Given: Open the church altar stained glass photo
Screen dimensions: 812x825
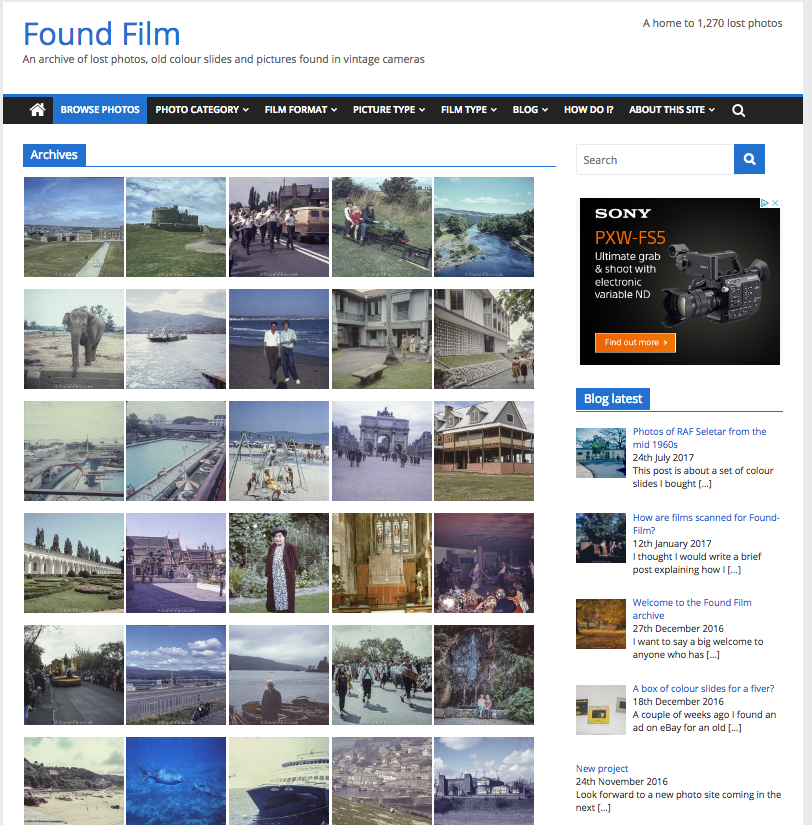Looking at the screenshot, I should pos(382,563).
